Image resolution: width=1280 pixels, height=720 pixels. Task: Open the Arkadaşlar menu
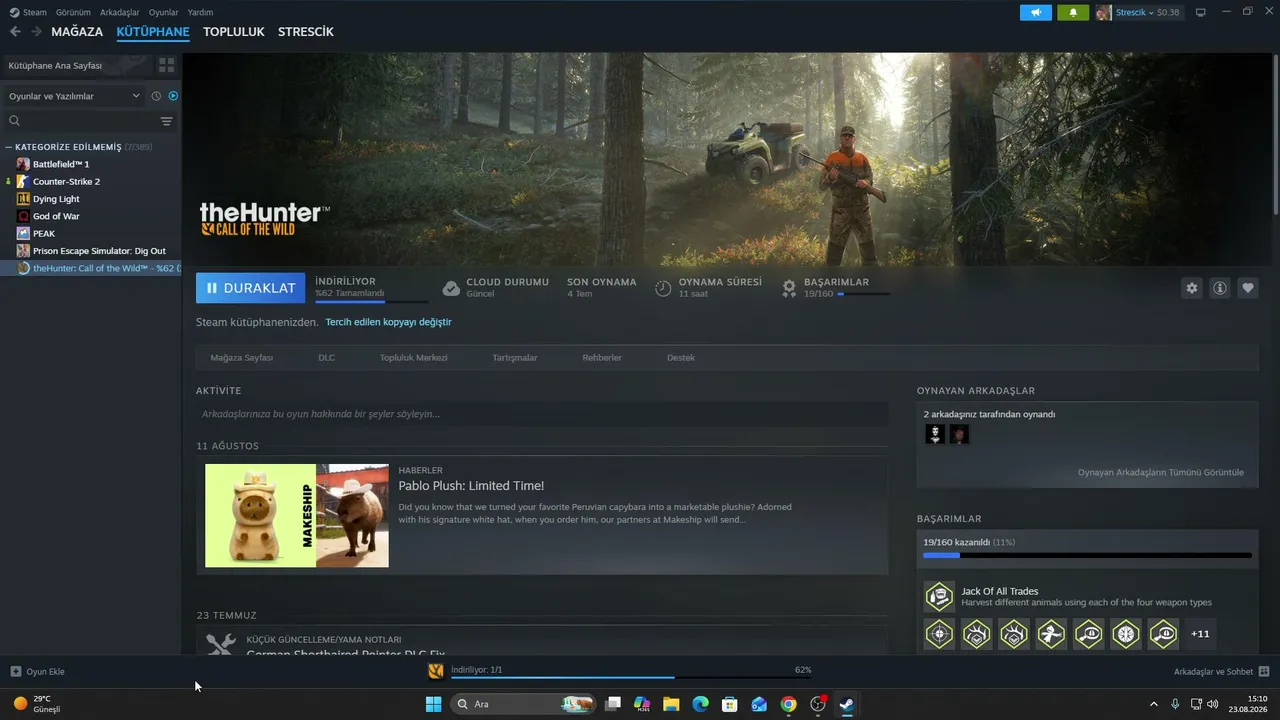(x=120, y=12)
